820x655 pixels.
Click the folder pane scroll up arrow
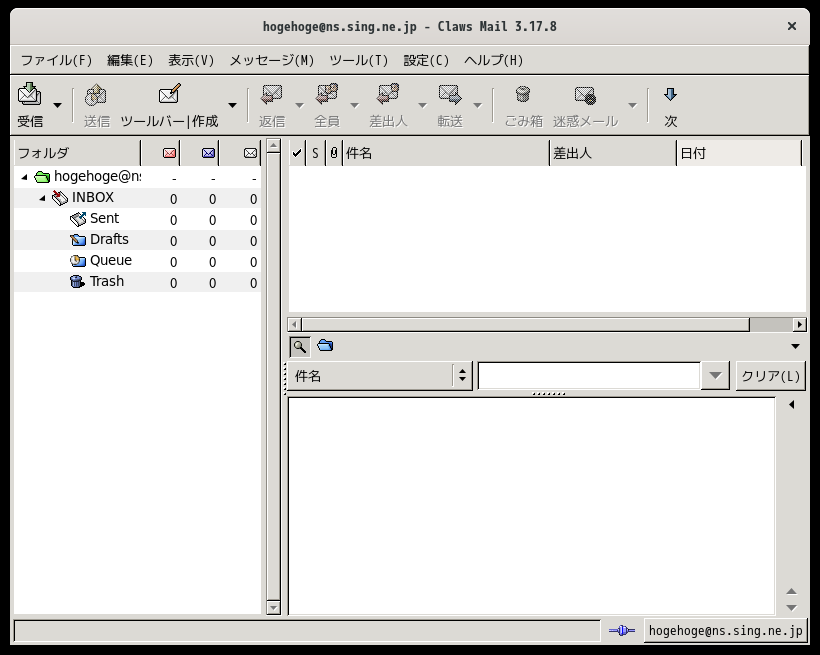click(x=274, y=145)
